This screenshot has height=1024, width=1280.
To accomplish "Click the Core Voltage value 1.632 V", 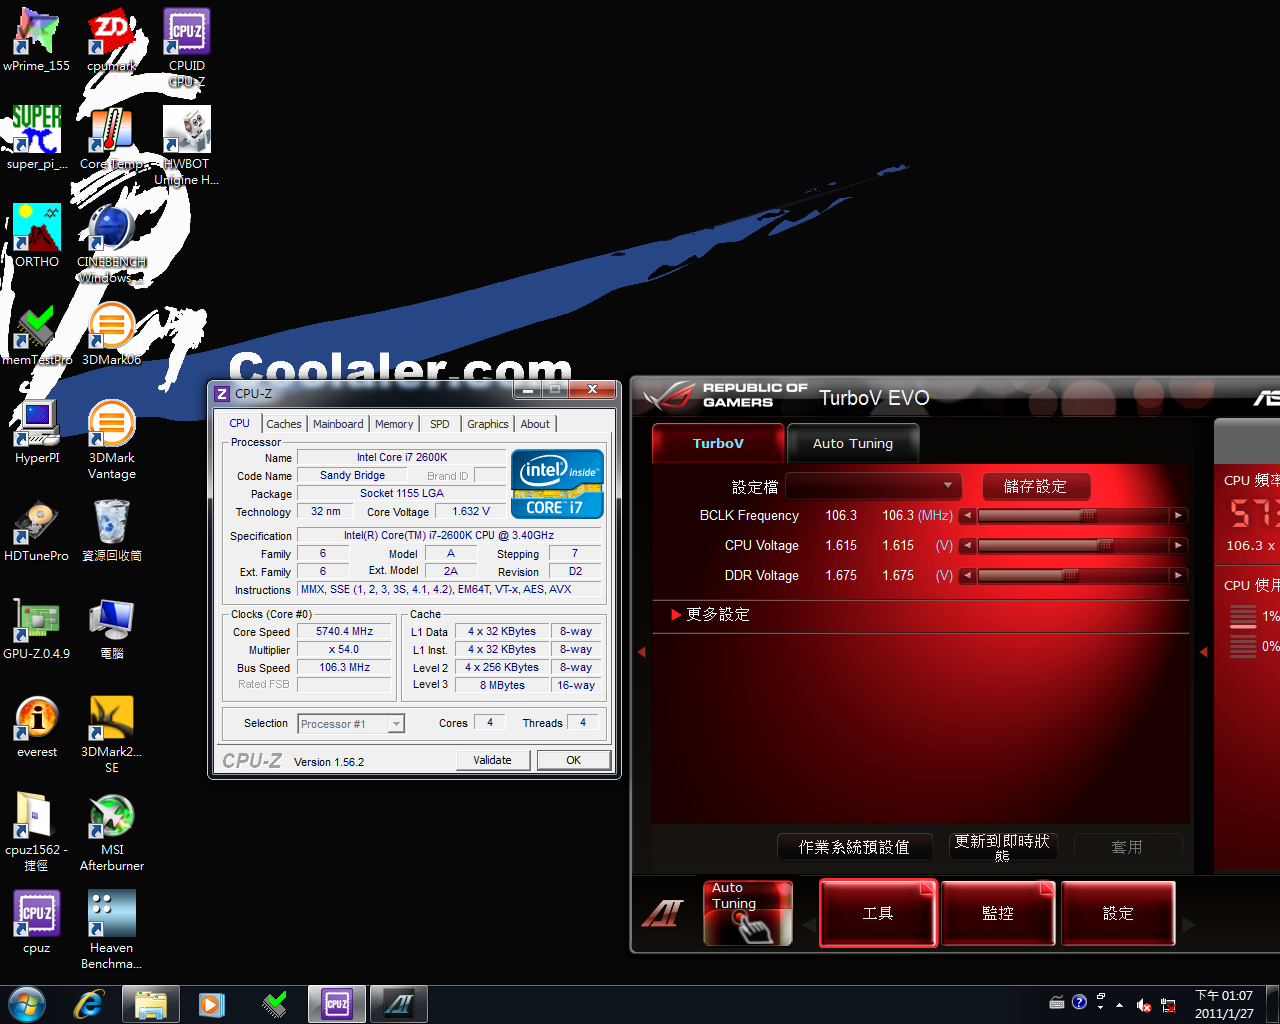I will [471, 511].
